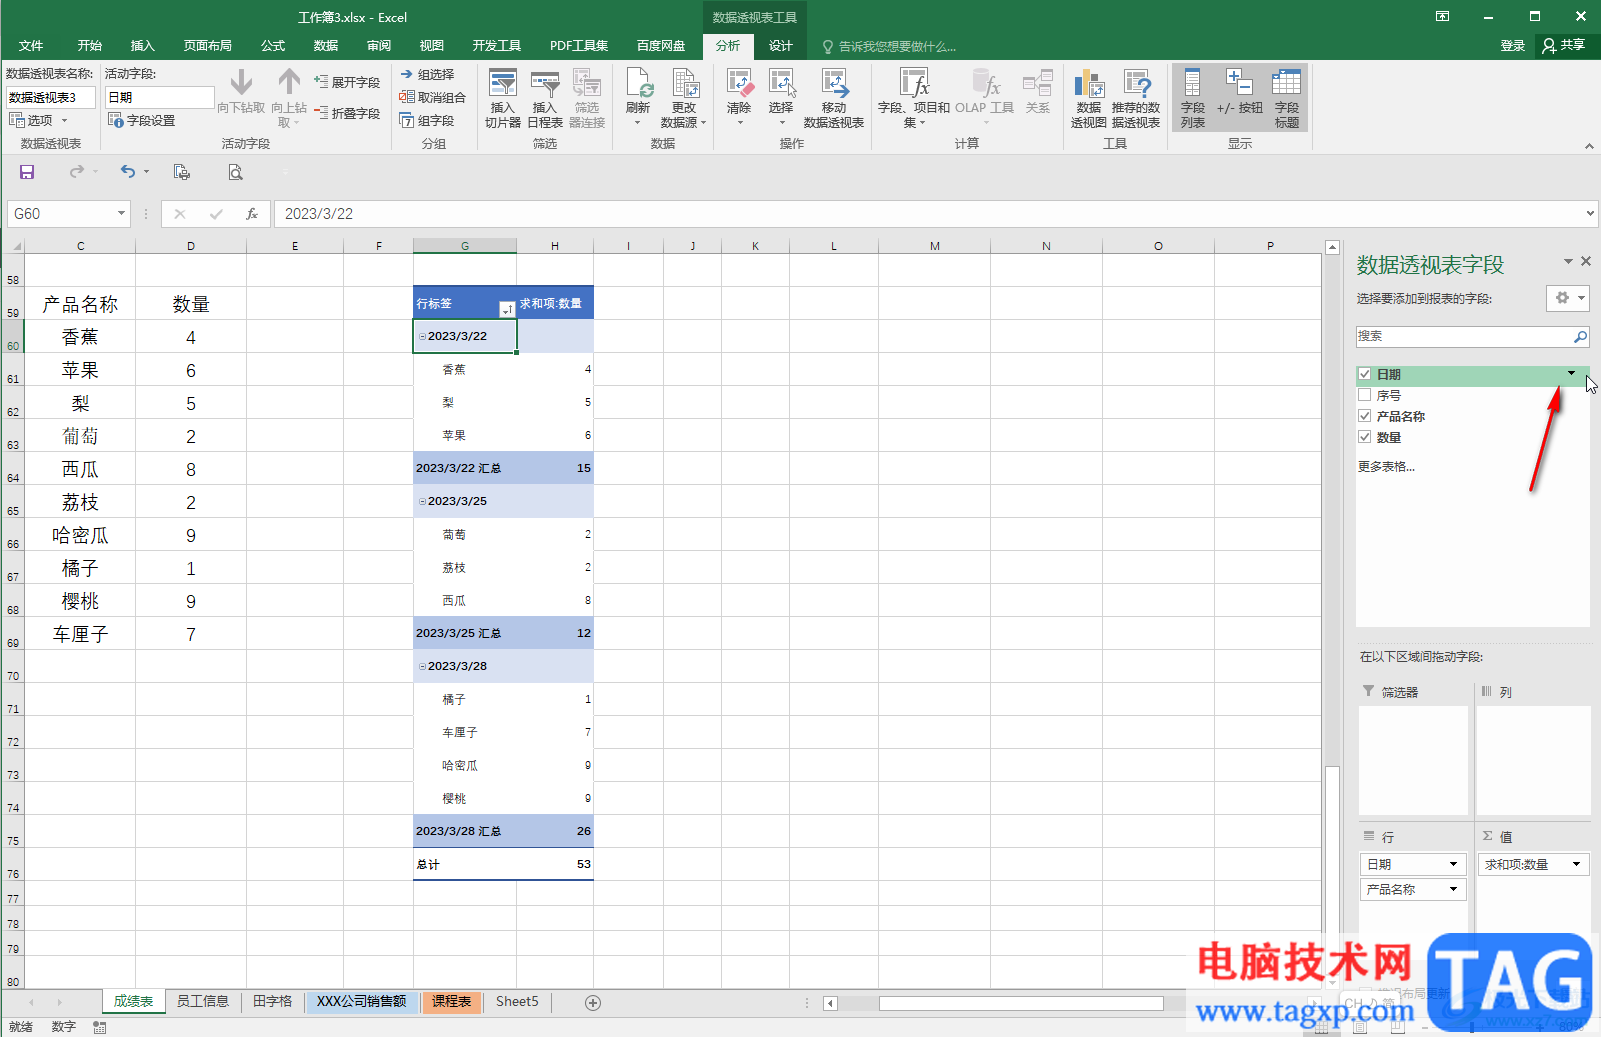This screenshot has height=1037, width=1601.
Task: Toggle the Field Headers display
Action: point(1287,98)
